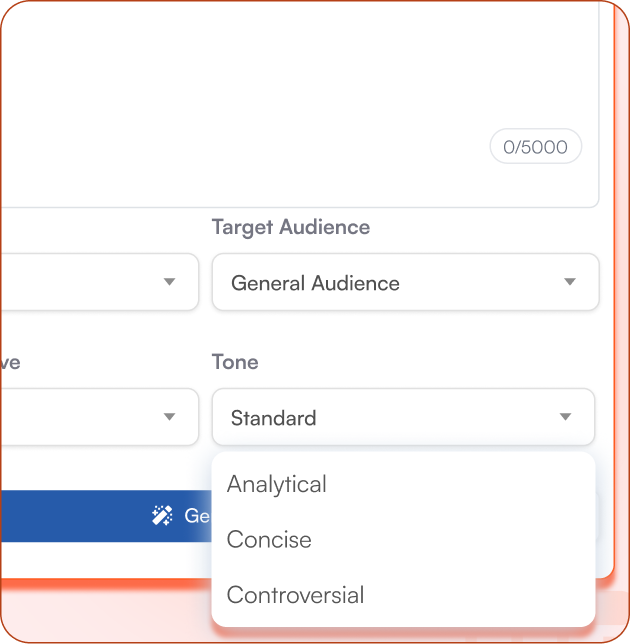
Task: Click the 0/5000 character counter
Action: tap(535, 147)
